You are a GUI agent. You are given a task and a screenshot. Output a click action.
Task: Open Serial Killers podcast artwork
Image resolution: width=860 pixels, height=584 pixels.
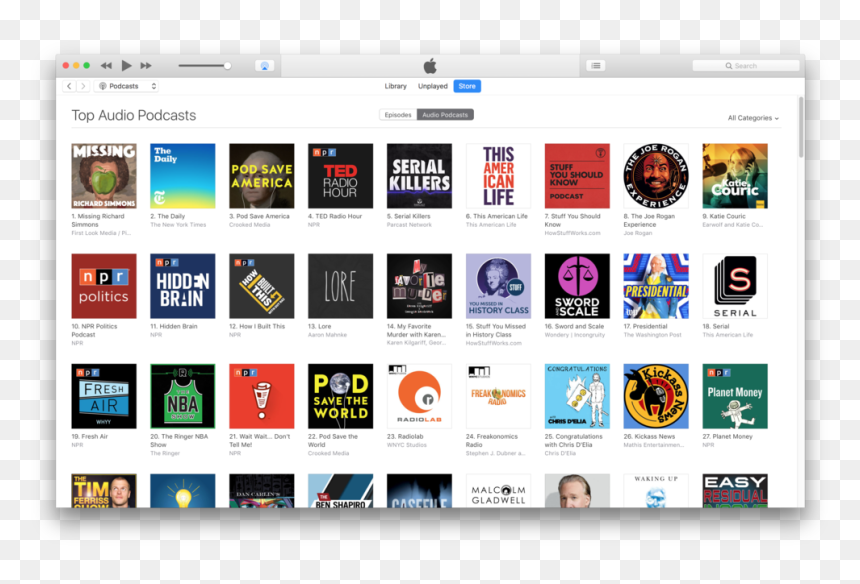420,176
